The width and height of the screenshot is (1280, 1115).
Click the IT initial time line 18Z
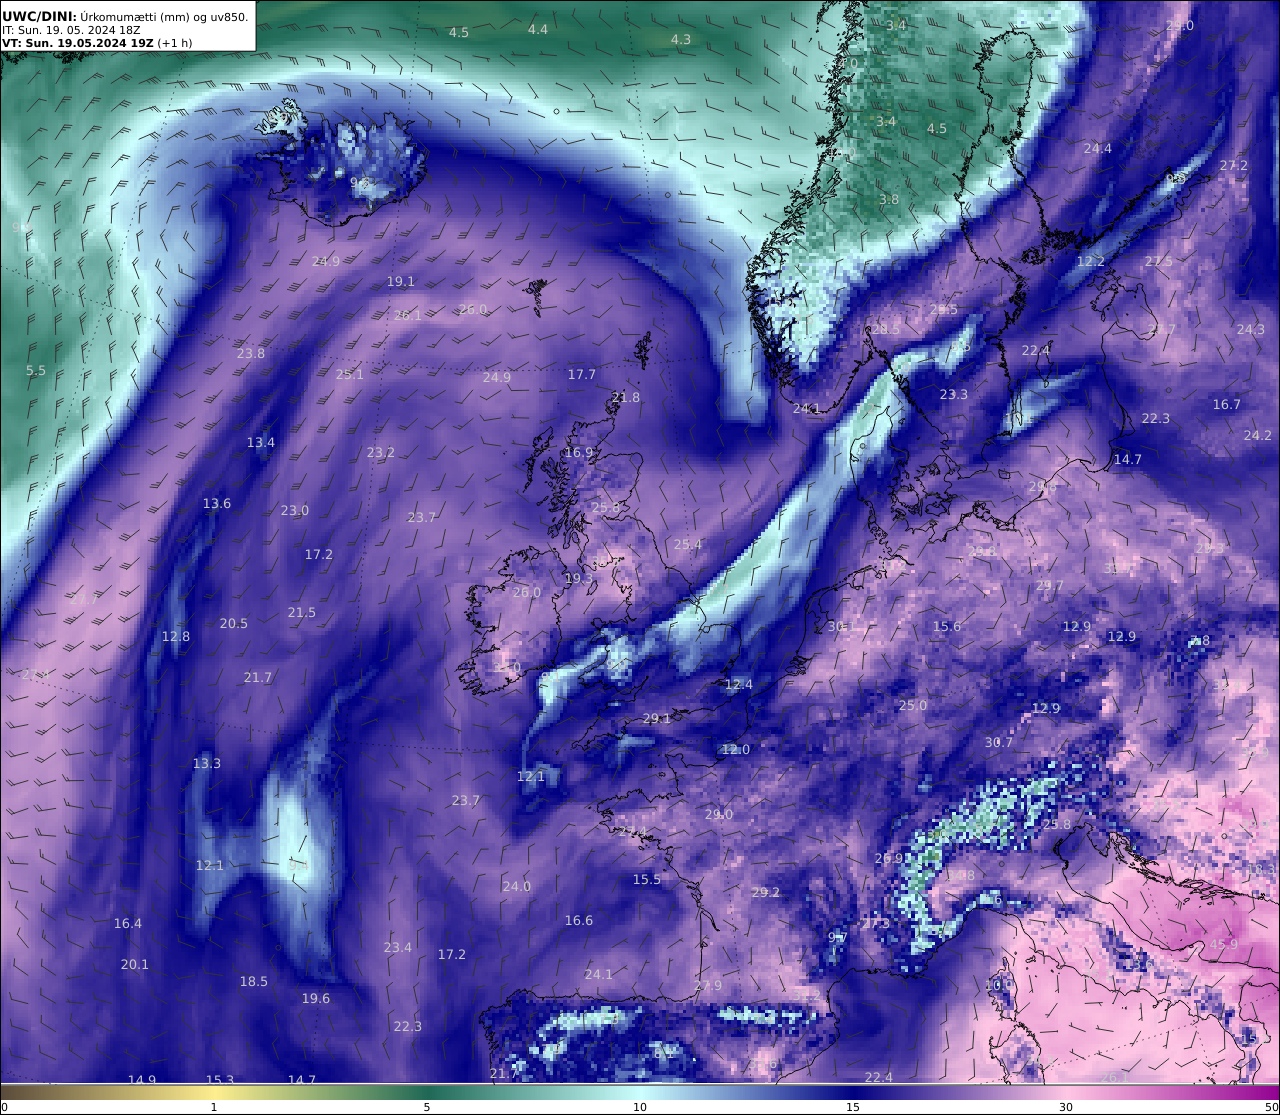[71, 29]
